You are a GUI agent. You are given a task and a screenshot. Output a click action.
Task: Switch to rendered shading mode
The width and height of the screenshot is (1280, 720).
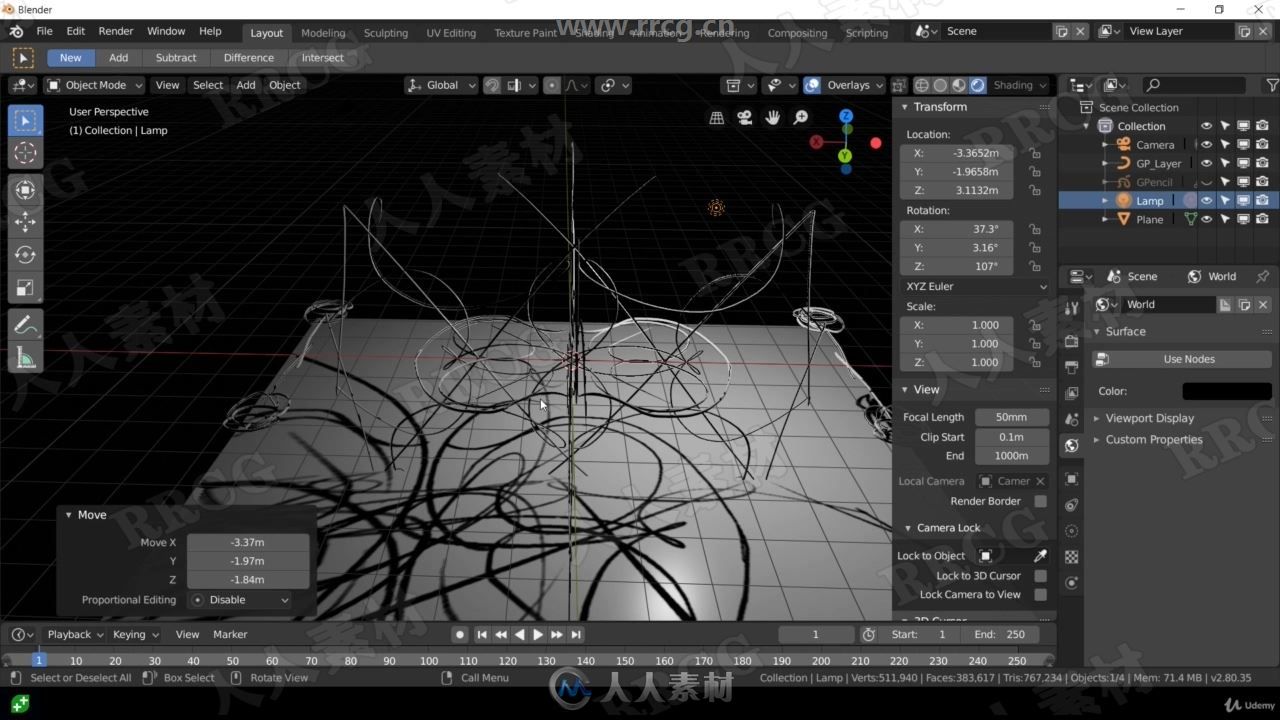(x=977, y=85)
